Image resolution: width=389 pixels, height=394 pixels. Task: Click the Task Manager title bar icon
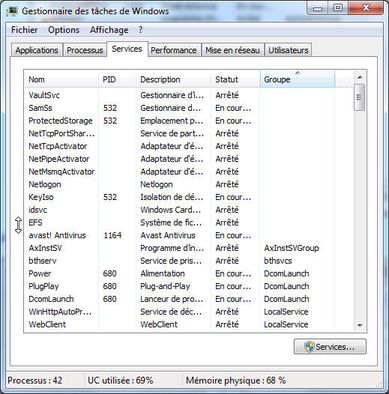[x=12, y=11]
